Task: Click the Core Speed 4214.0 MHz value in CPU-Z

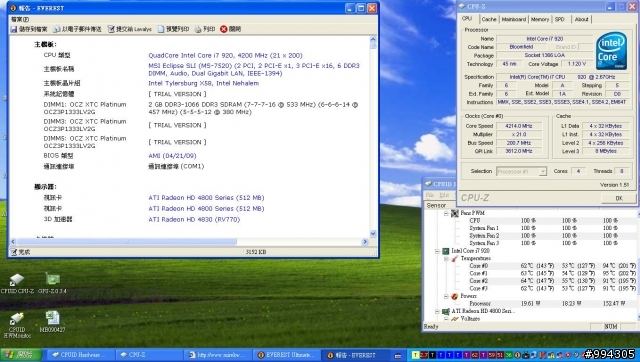Action: point(519,126)
